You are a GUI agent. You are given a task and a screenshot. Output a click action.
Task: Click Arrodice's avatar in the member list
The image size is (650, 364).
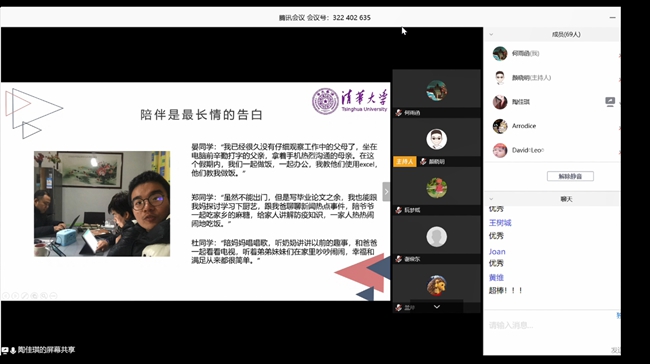click(x=500, y=126)
